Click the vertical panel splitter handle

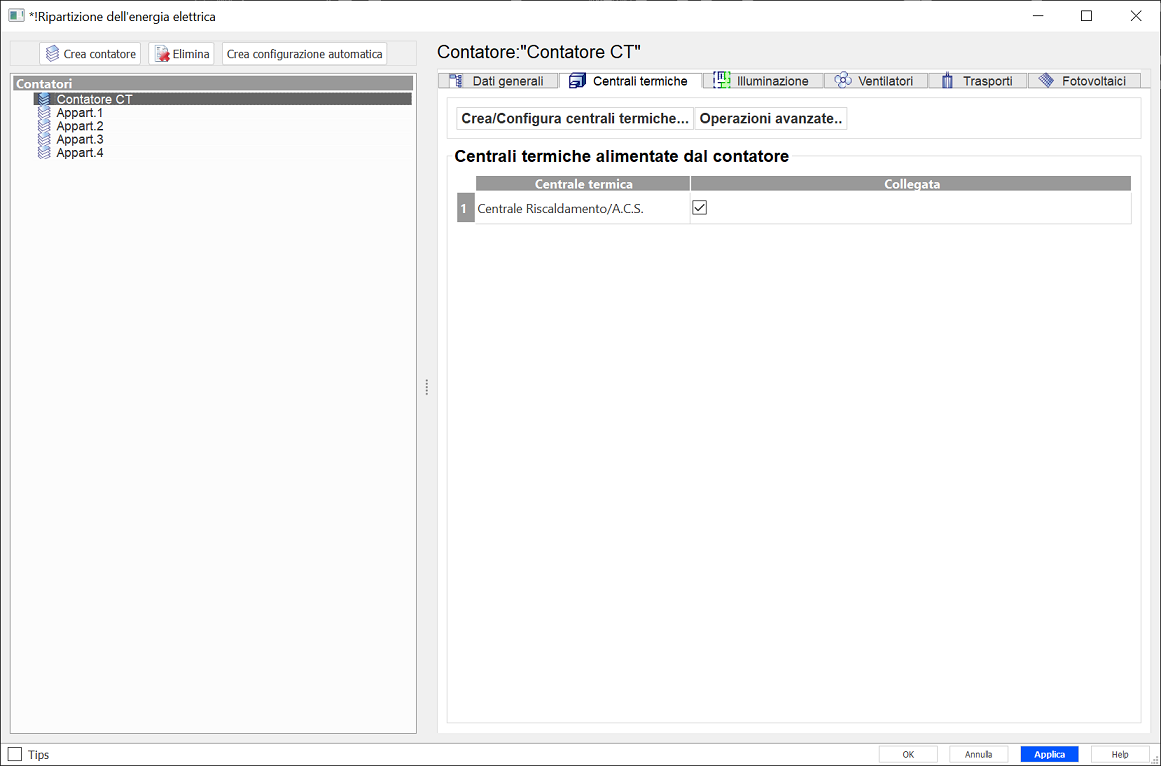pyautogui.click(x=427, y=387)
